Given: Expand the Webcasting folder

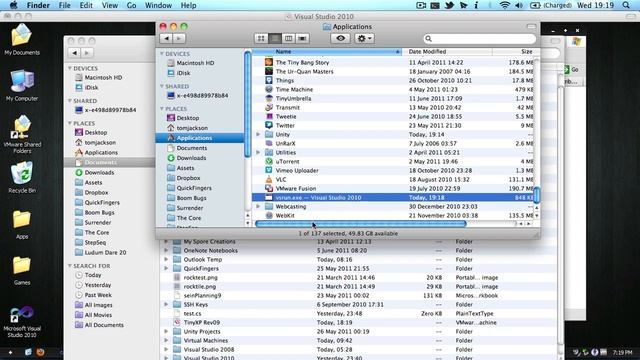Looking at the screenshot, I should [258, 206].
